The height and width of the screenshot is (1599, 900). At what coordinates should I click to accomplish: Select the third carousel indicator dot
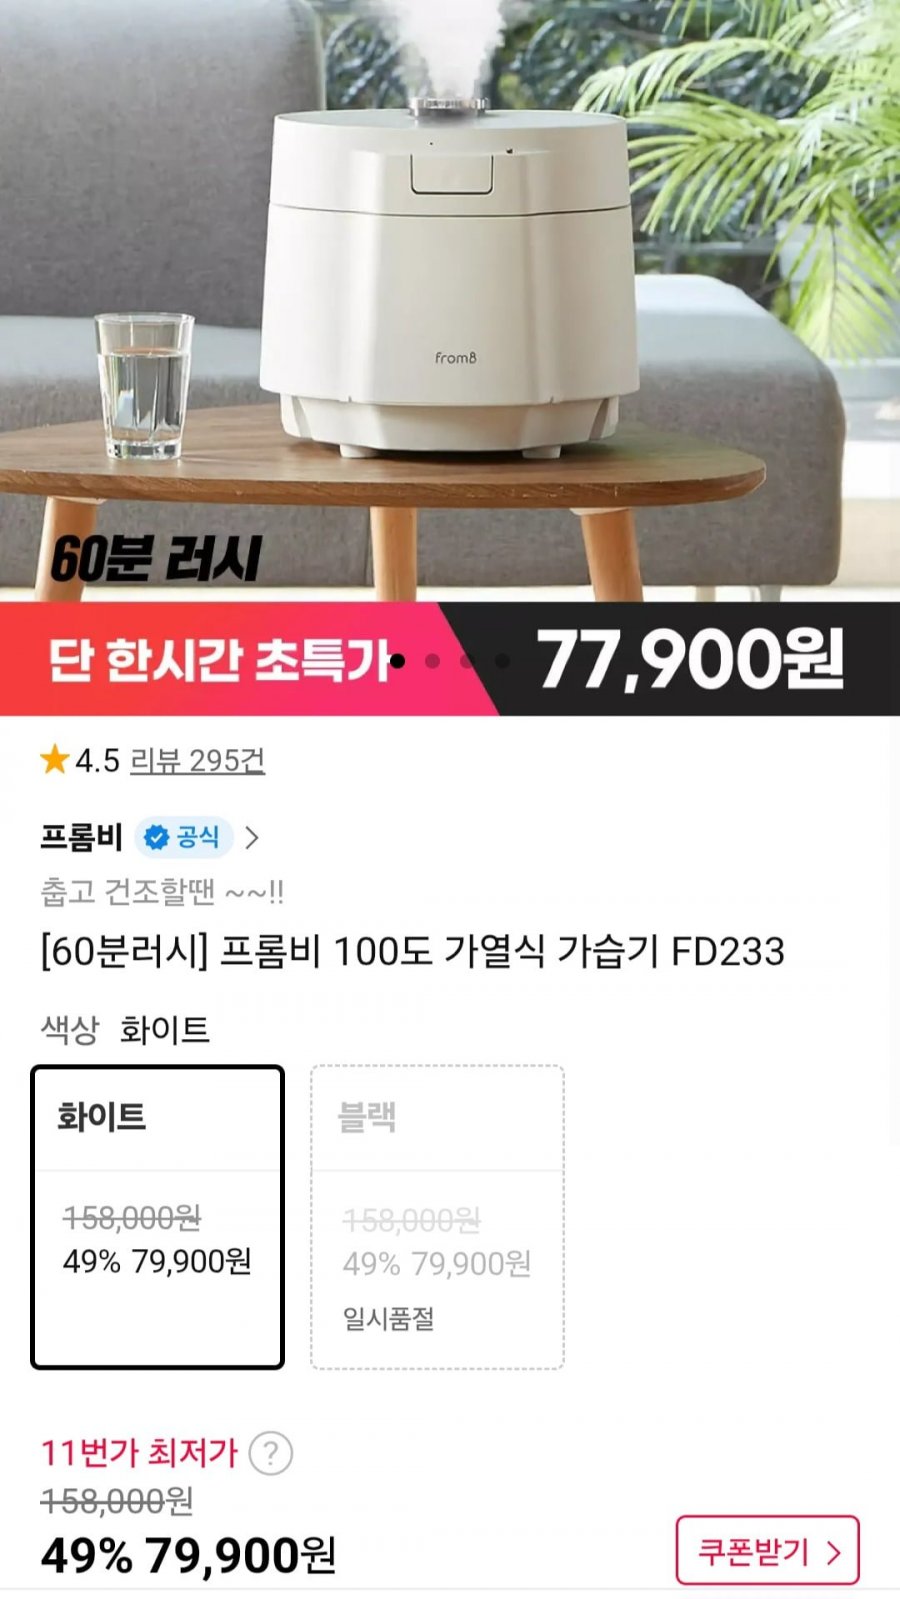pos(468,661)
